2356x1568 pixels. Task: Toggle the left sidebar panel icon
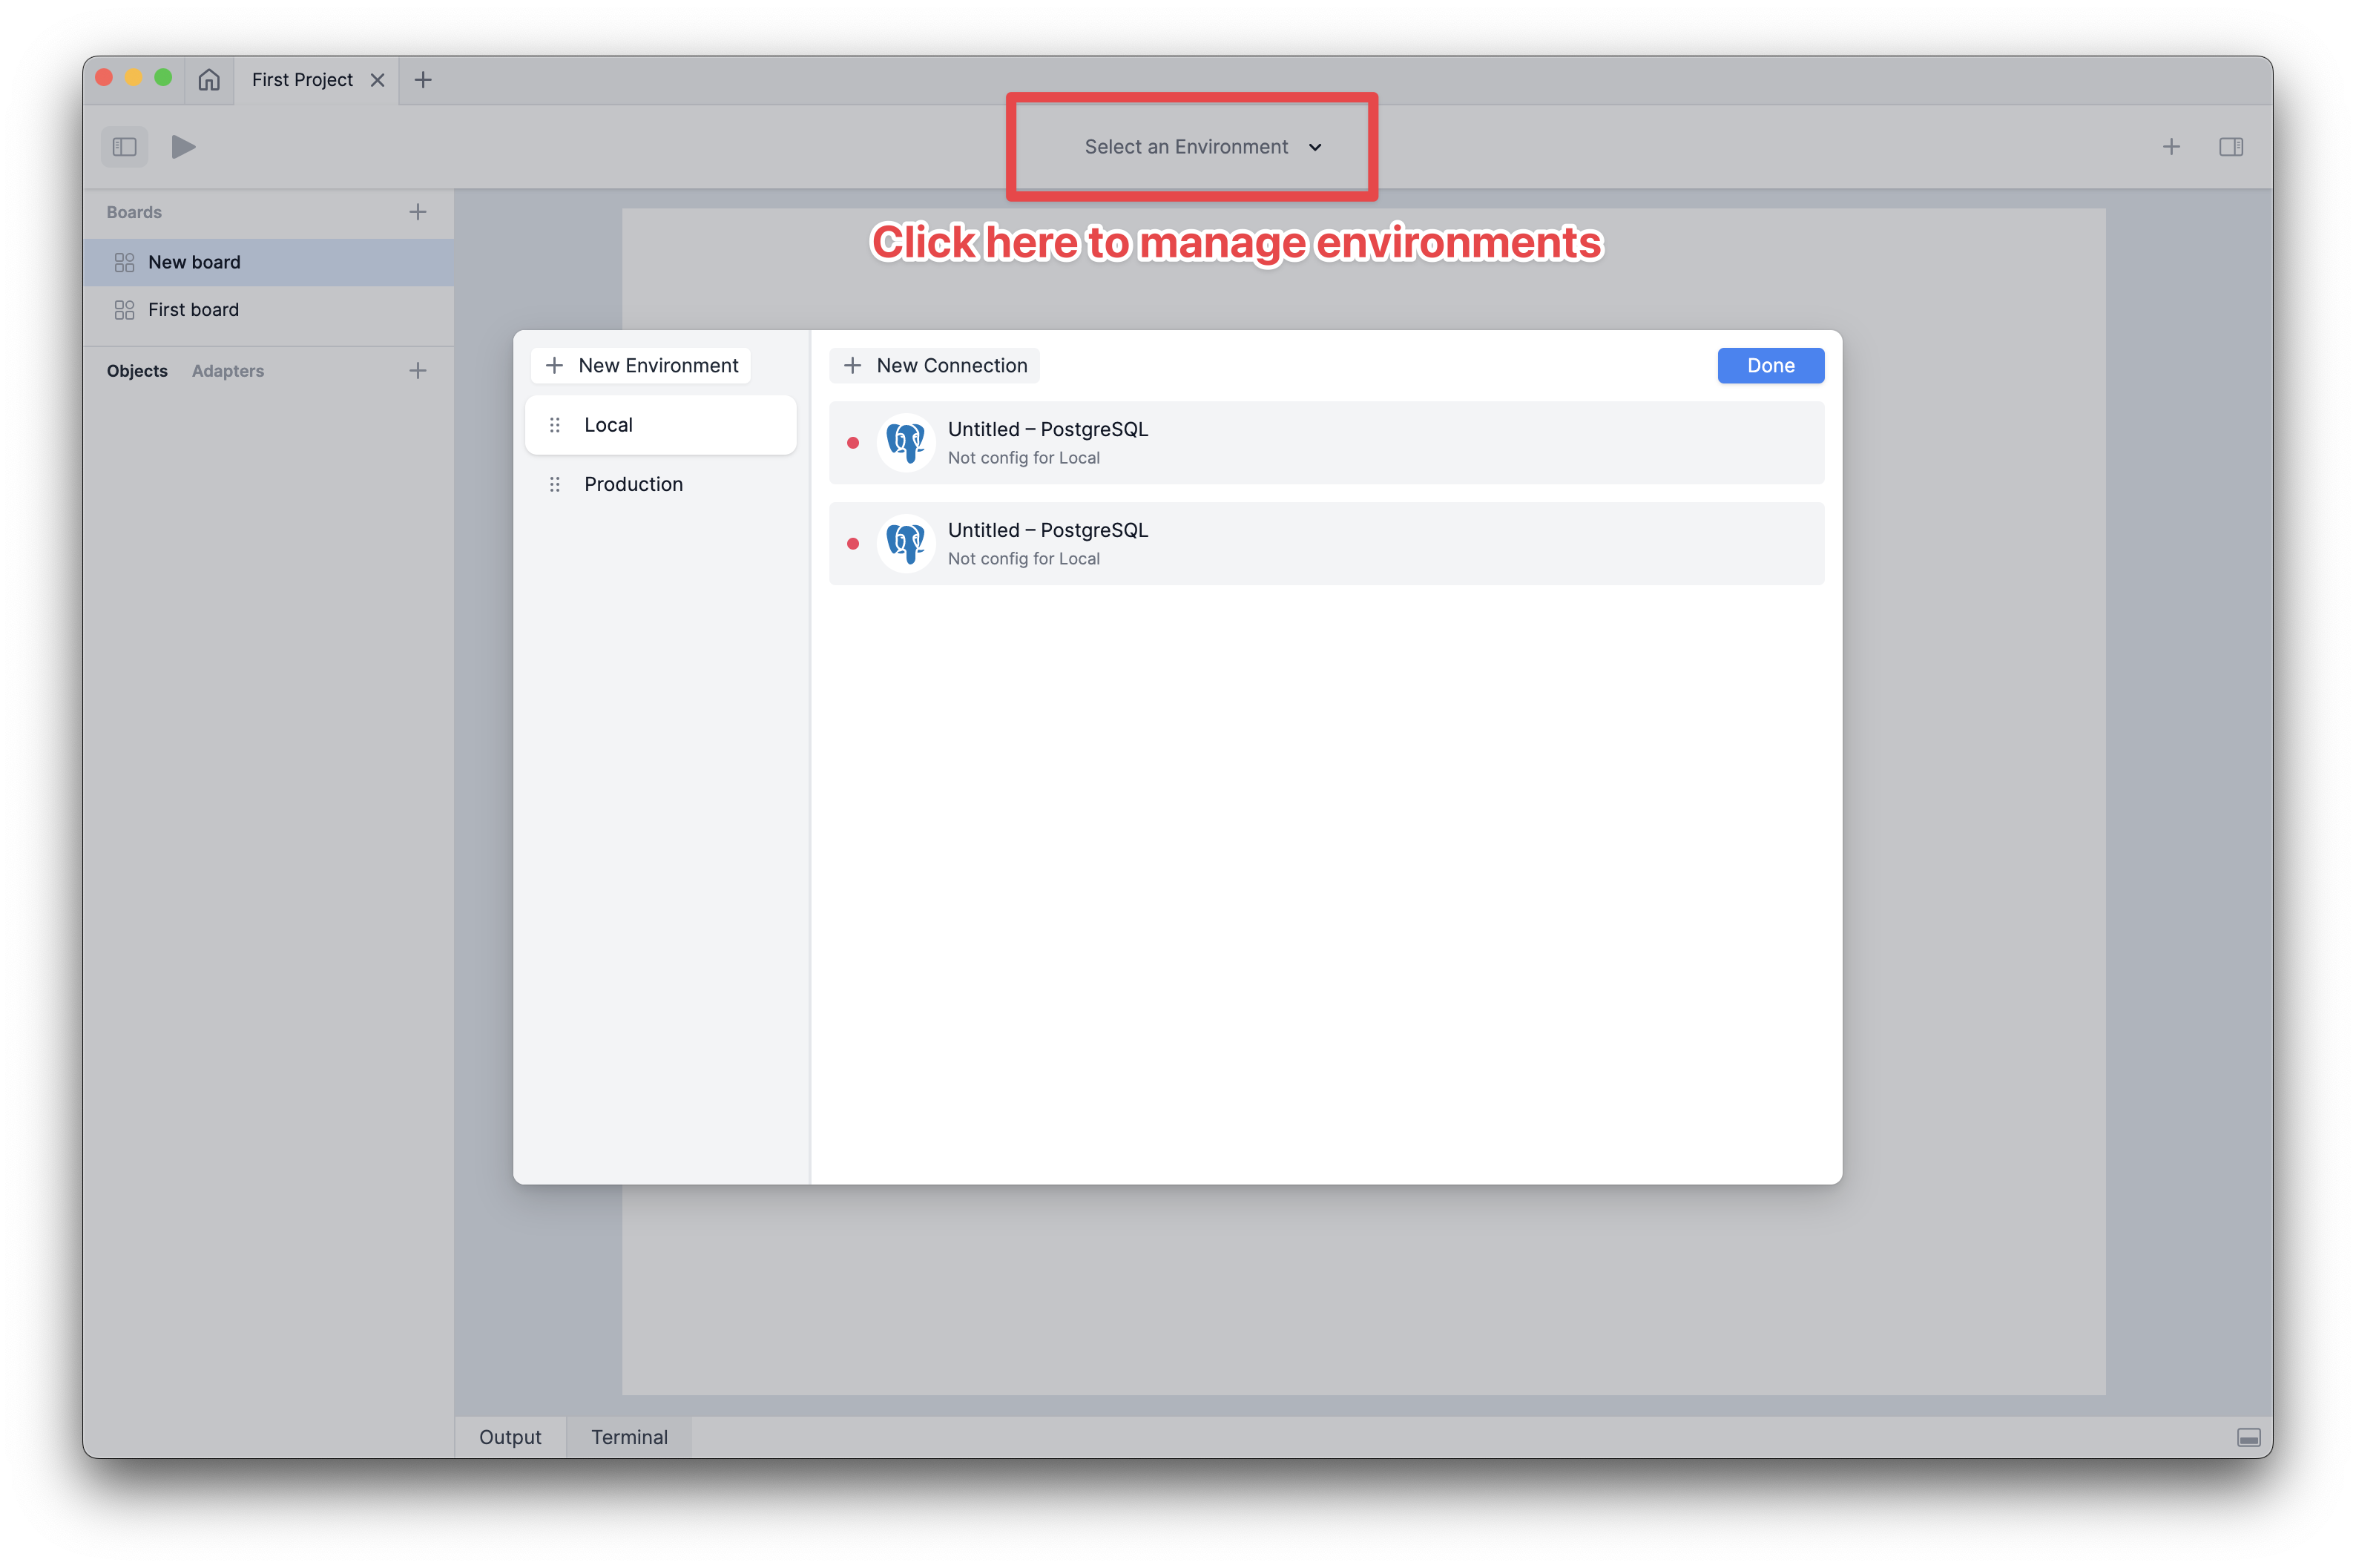point(125,147)
